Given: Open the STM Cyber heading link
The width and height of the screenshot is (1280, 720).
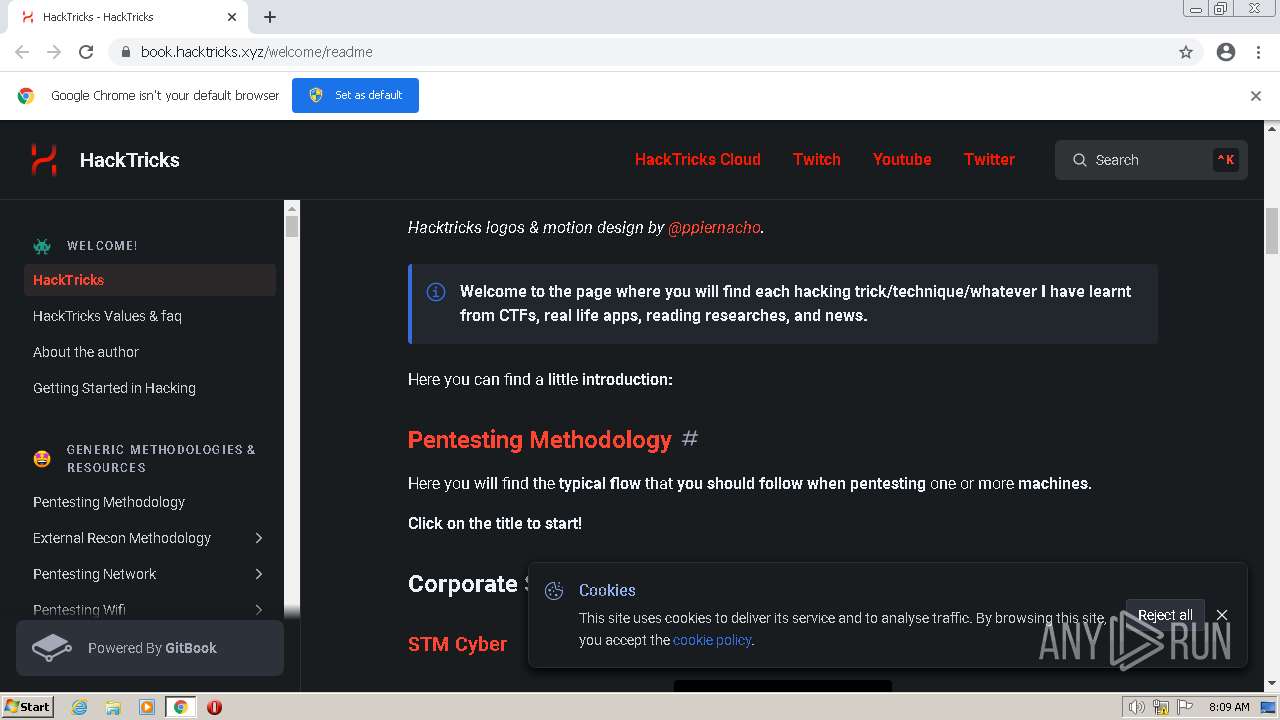Looking at the screenshot, I should coord(457,644).
